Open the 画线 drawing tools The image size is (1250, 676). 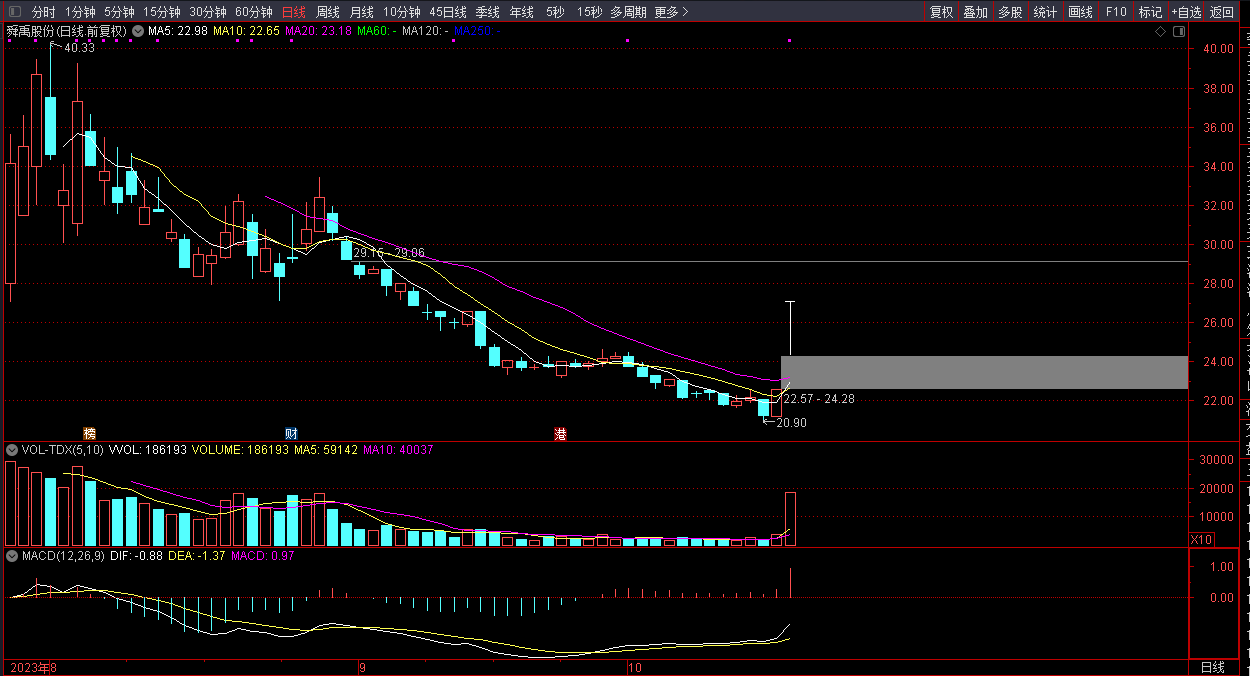[x=1080, y=13]
